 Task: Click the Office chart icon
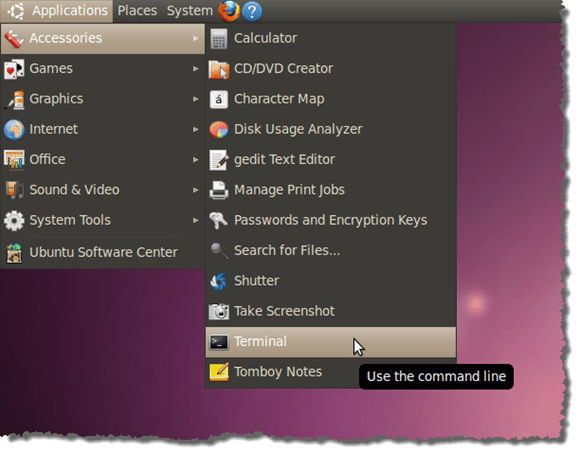coord(14,160)
